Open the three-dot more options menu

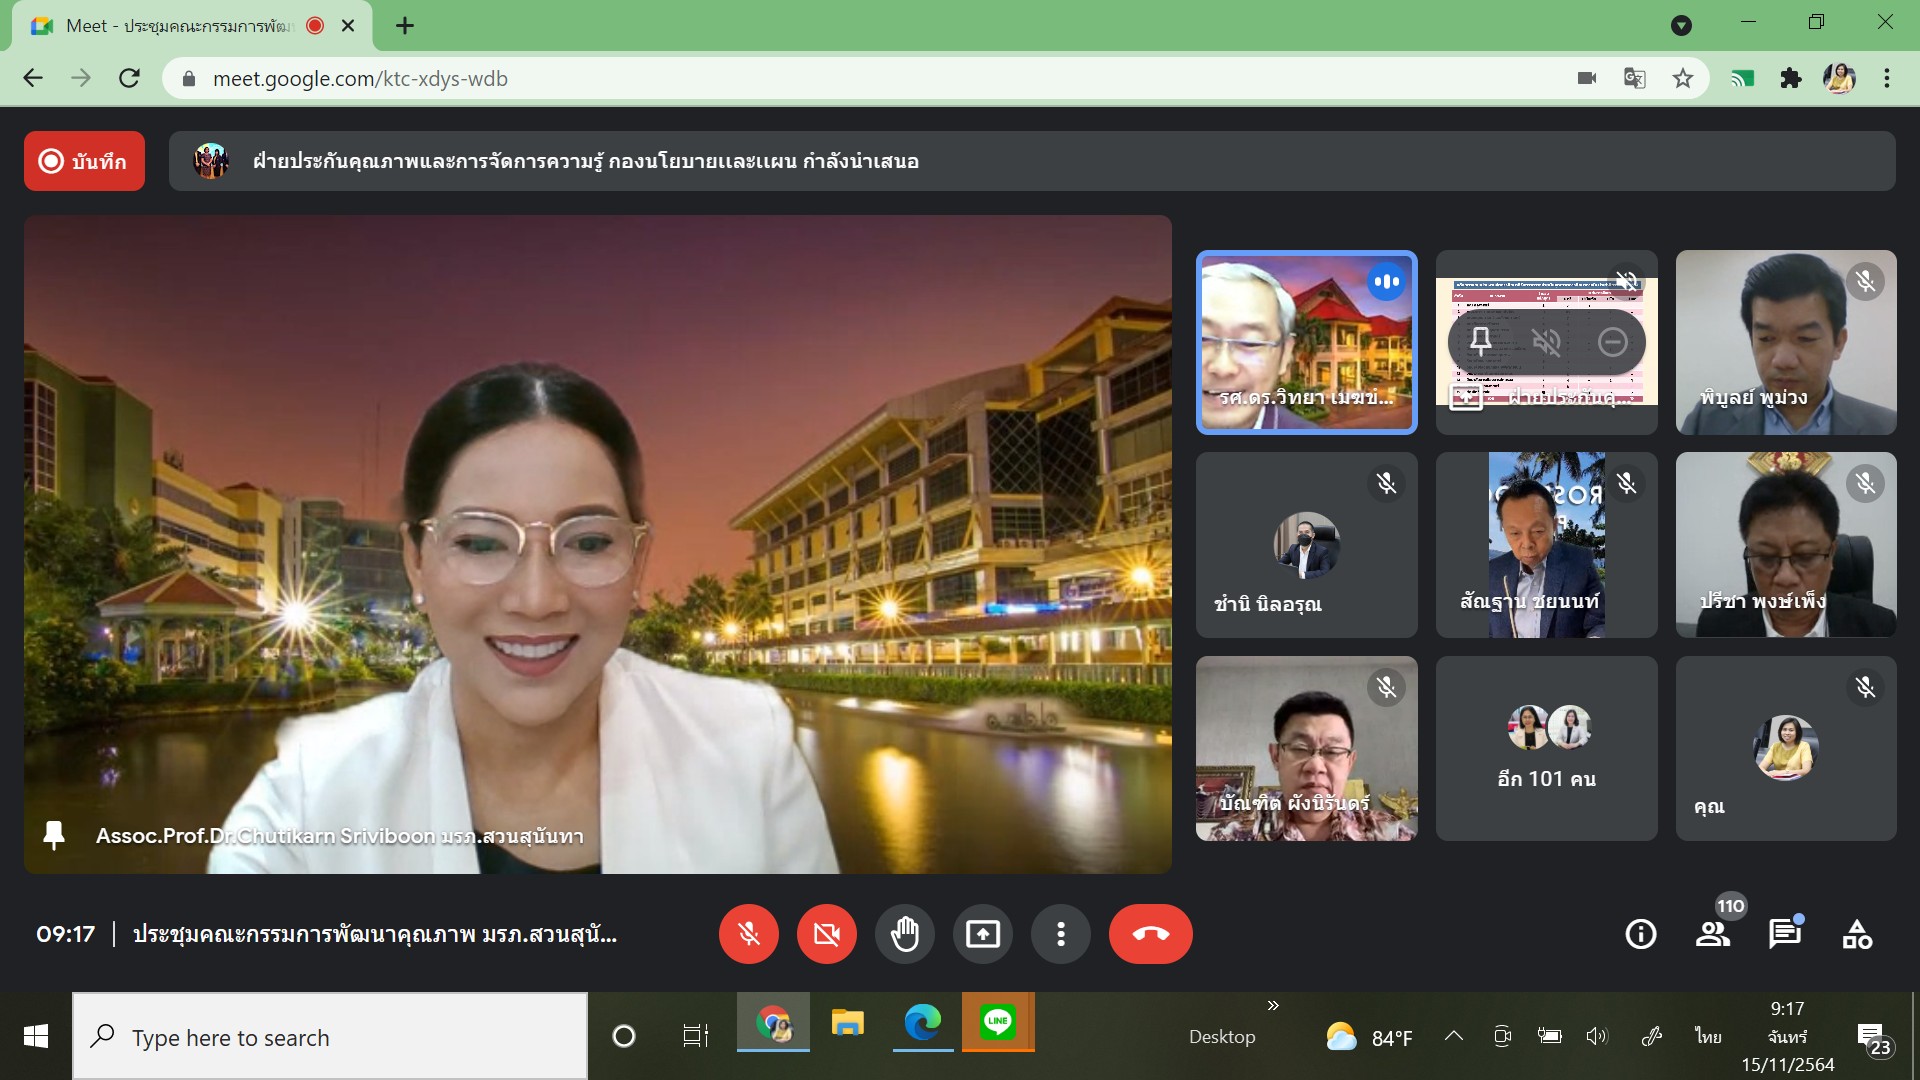coord(1061,934)
